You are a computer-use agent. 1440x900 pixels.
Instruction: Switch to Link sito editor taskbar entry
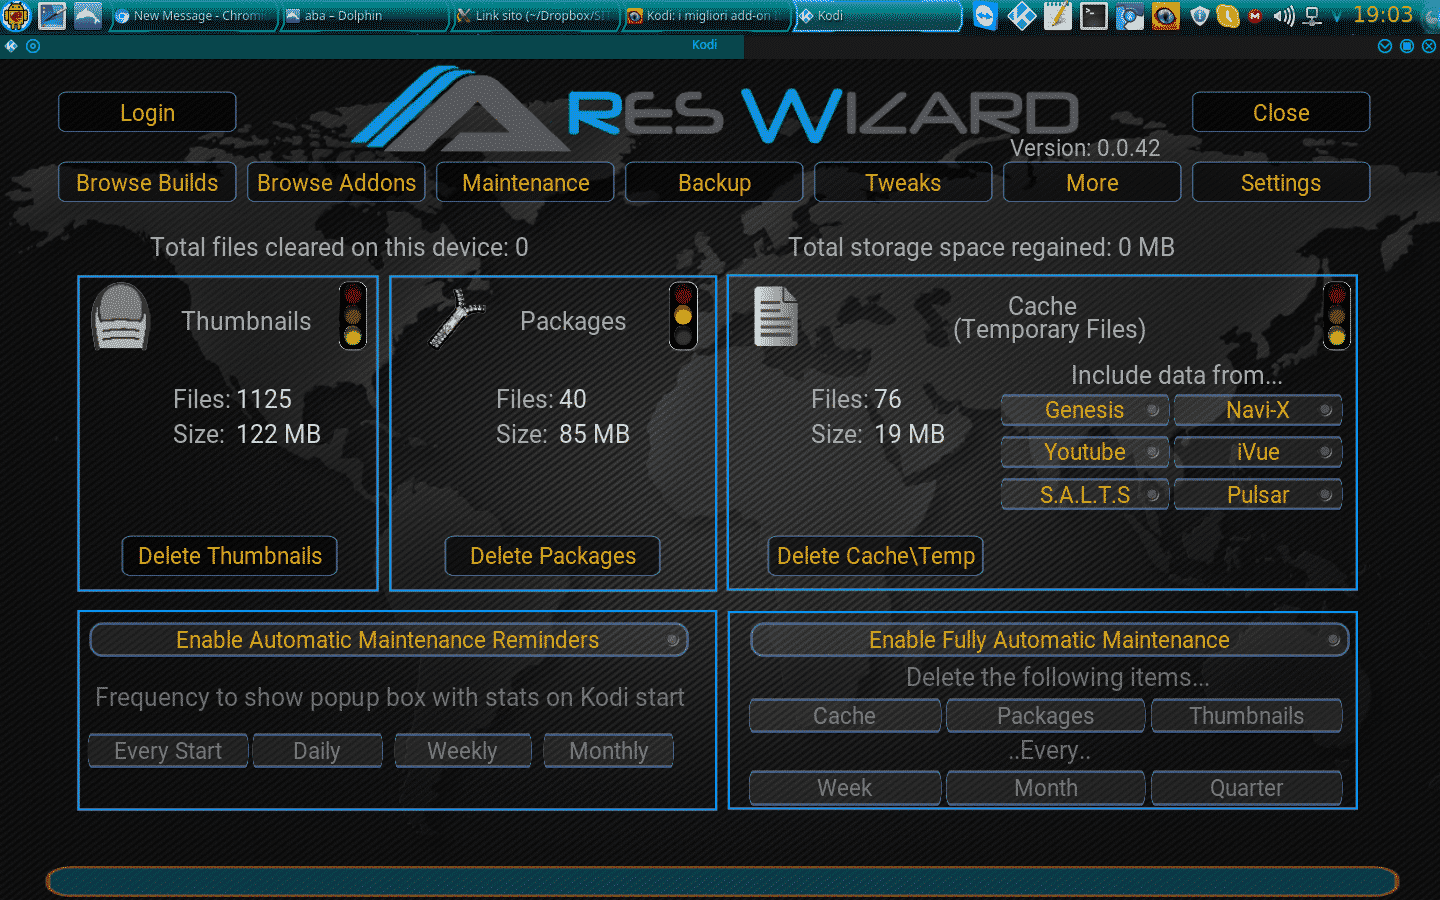535,16
